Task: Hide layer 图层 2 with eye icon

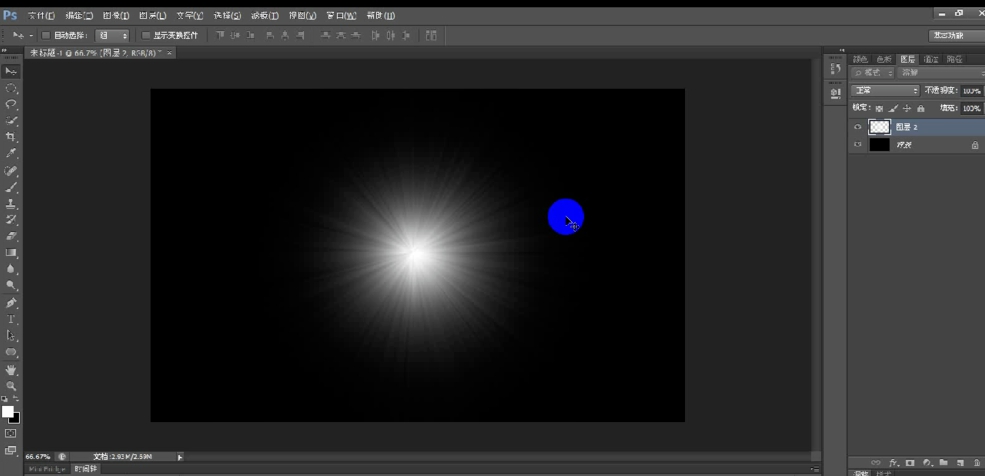Action: click(x=857, y=128)
